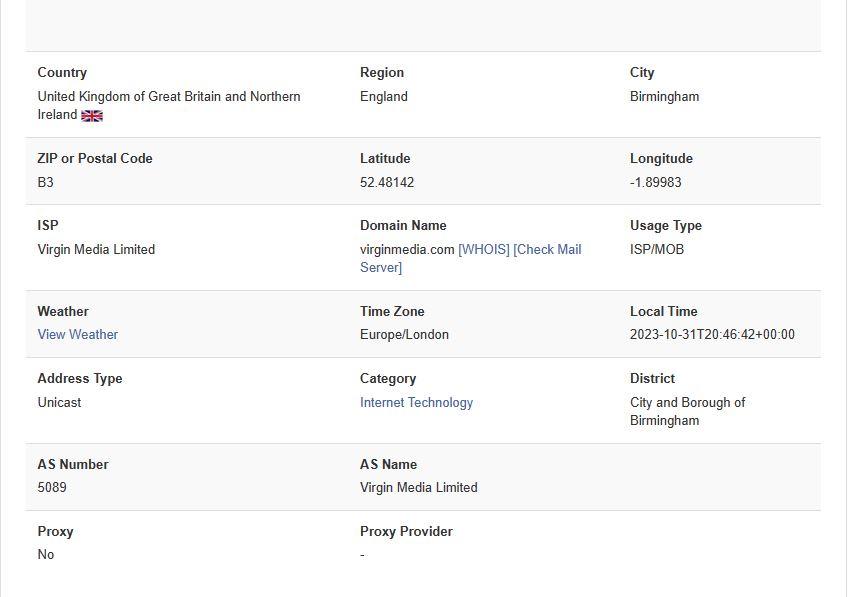Click the local time timestamp value
Viewport: 848px width, 597px height.
(712, 334)
